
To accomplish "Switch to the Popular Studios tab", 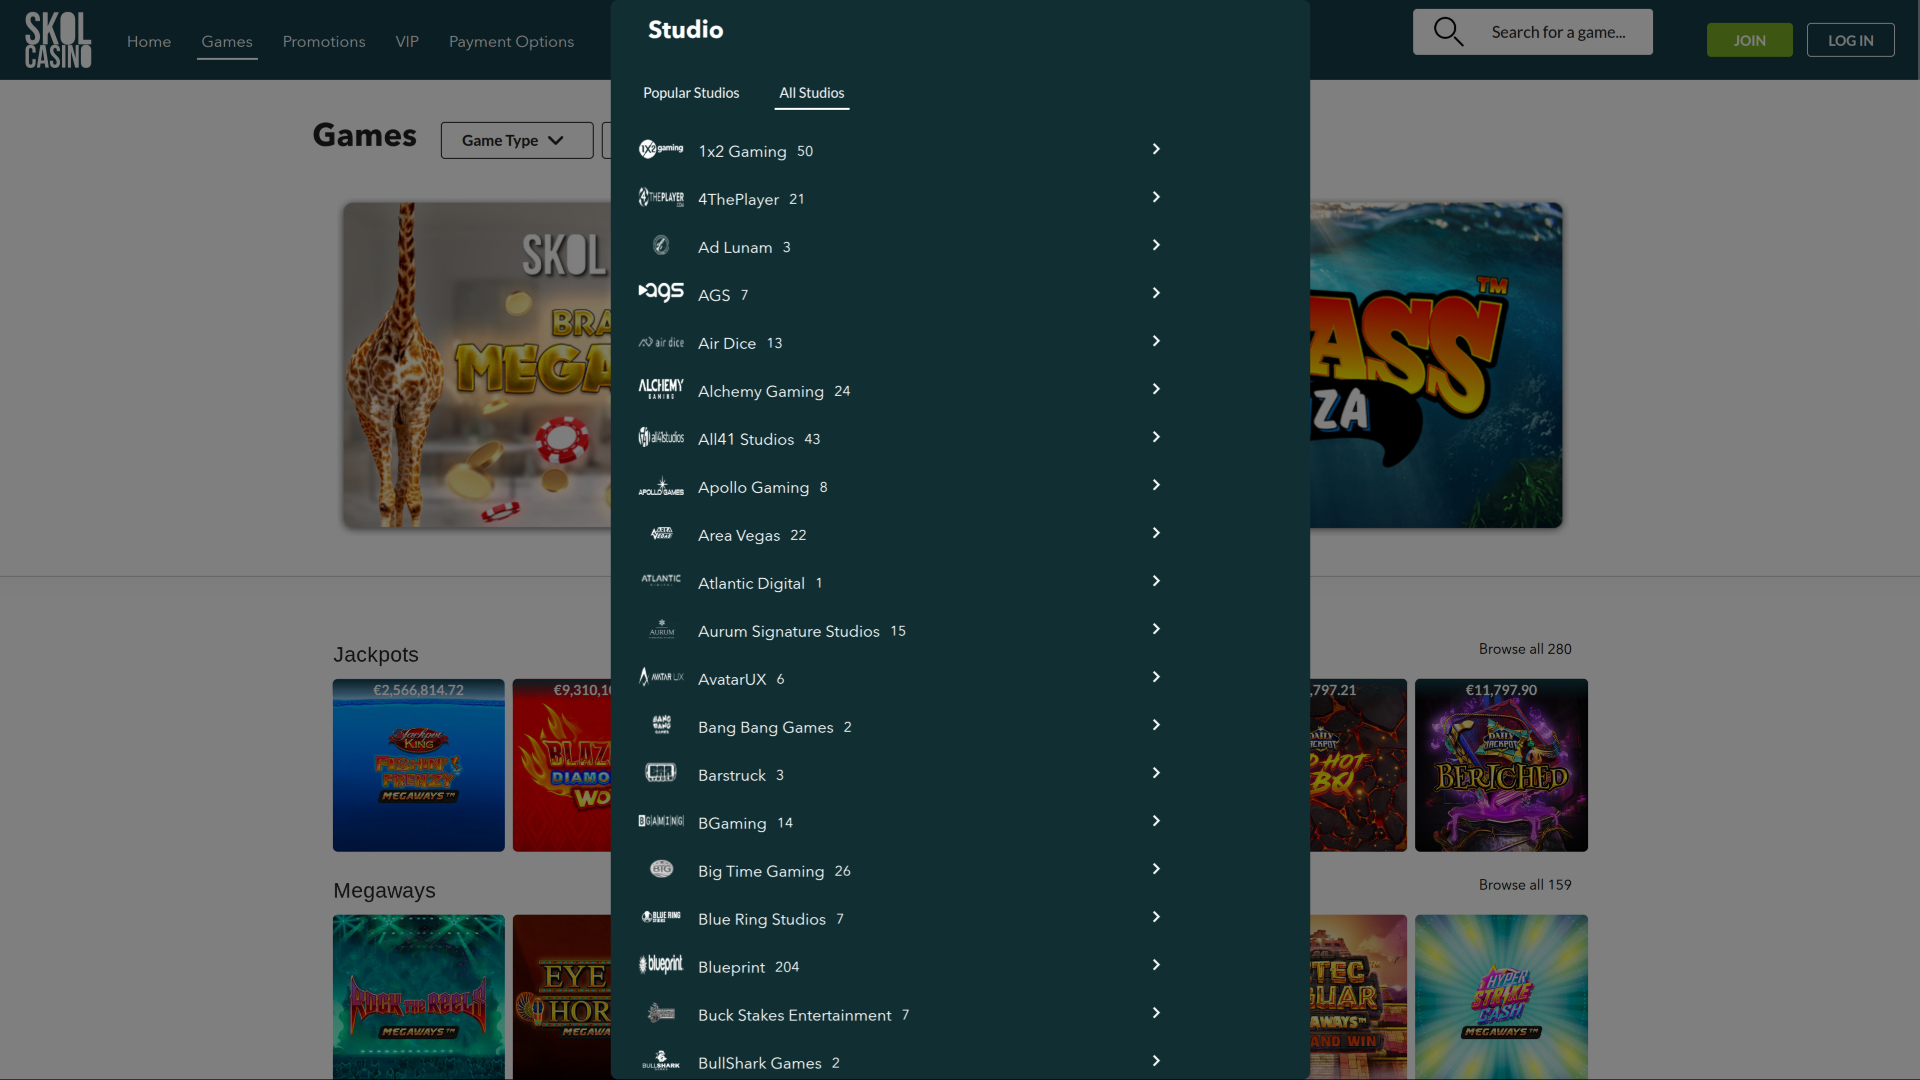I will point(691,92).
